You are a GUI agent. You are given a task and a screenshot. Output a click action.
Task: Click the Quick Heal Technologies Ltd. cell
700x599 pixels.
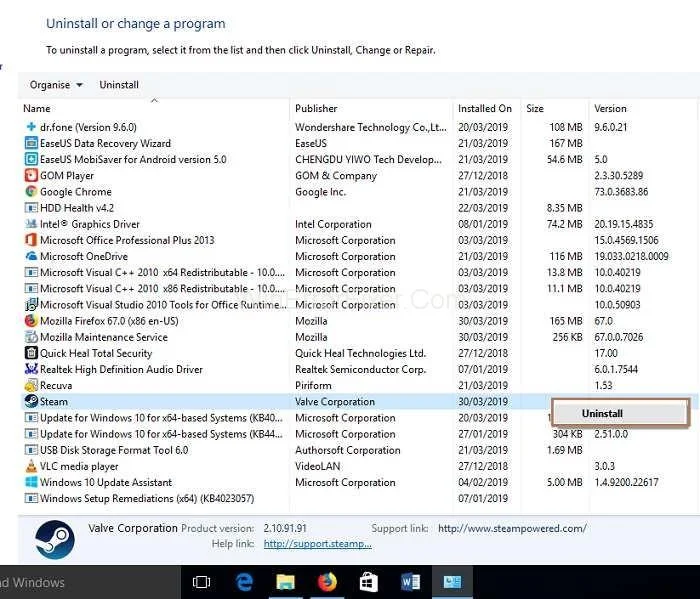pyautogui.click(x=360, y=354)
